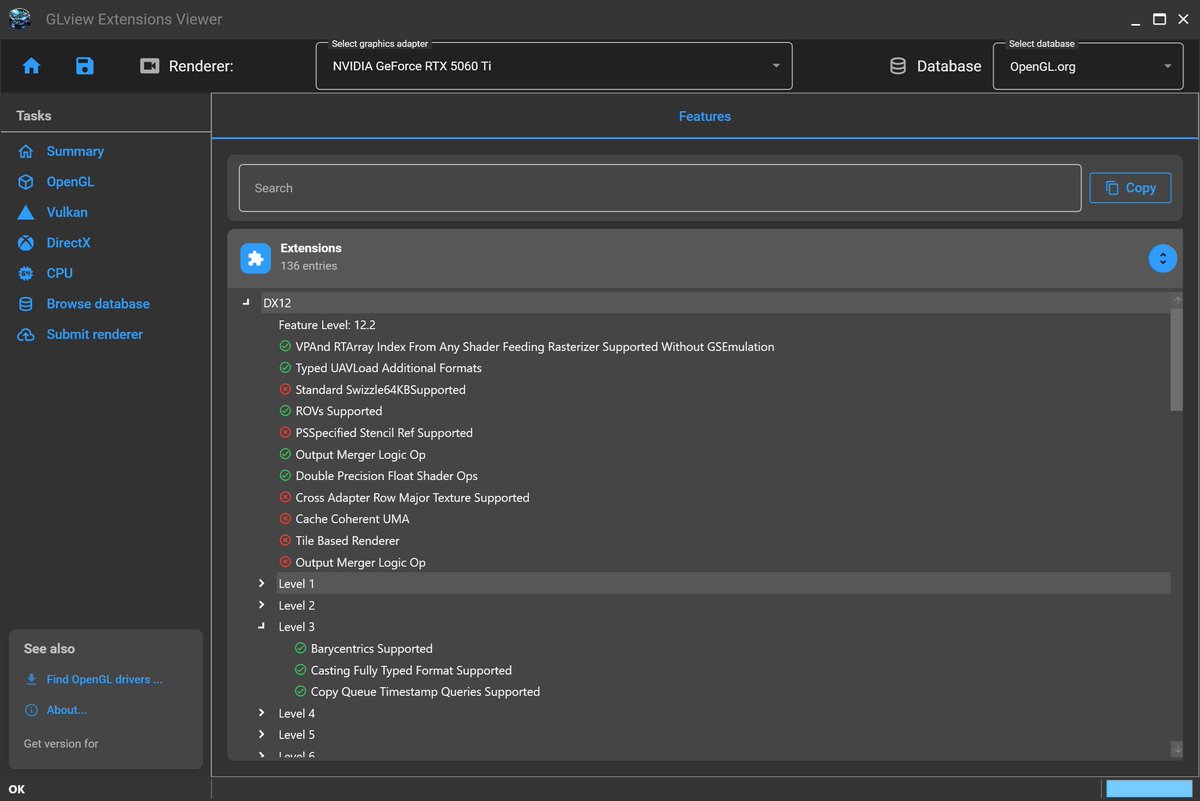Click green check icon for Copy Queue Timestamp Queries

(300, 692)
